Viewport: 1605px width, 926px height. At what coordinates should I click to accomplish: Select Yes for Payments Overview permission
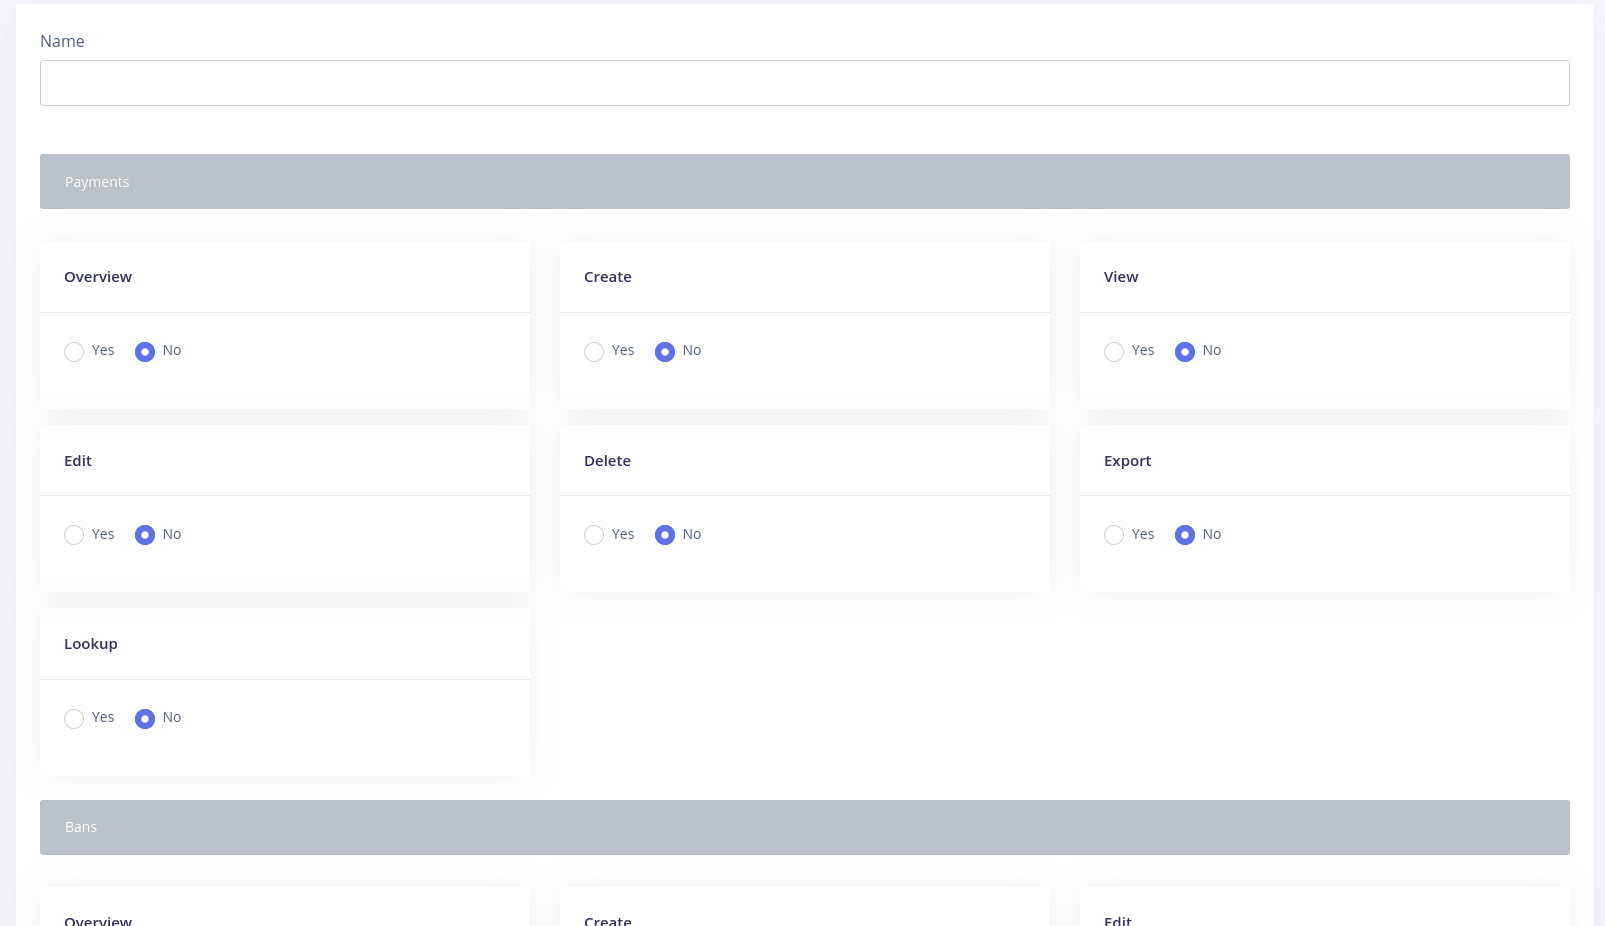pyautogui.click(x=74, y=352)
